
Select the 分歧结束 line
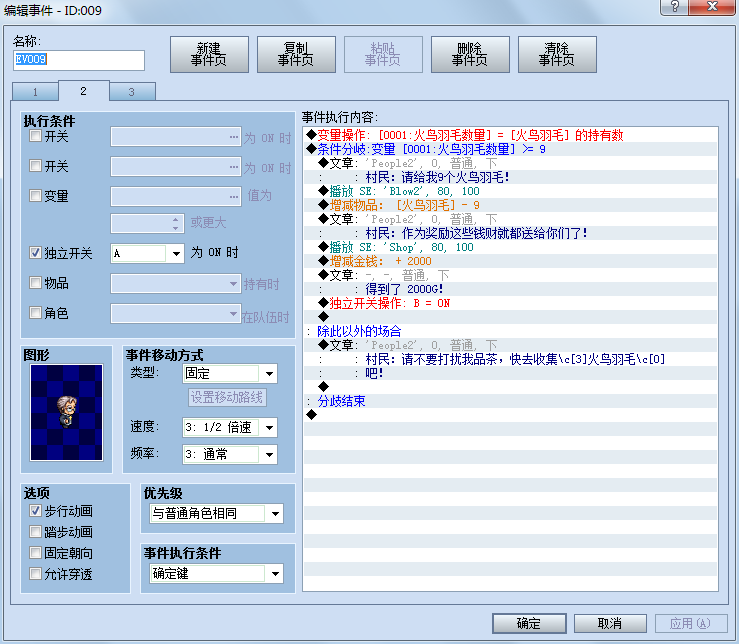pos(511,401)
